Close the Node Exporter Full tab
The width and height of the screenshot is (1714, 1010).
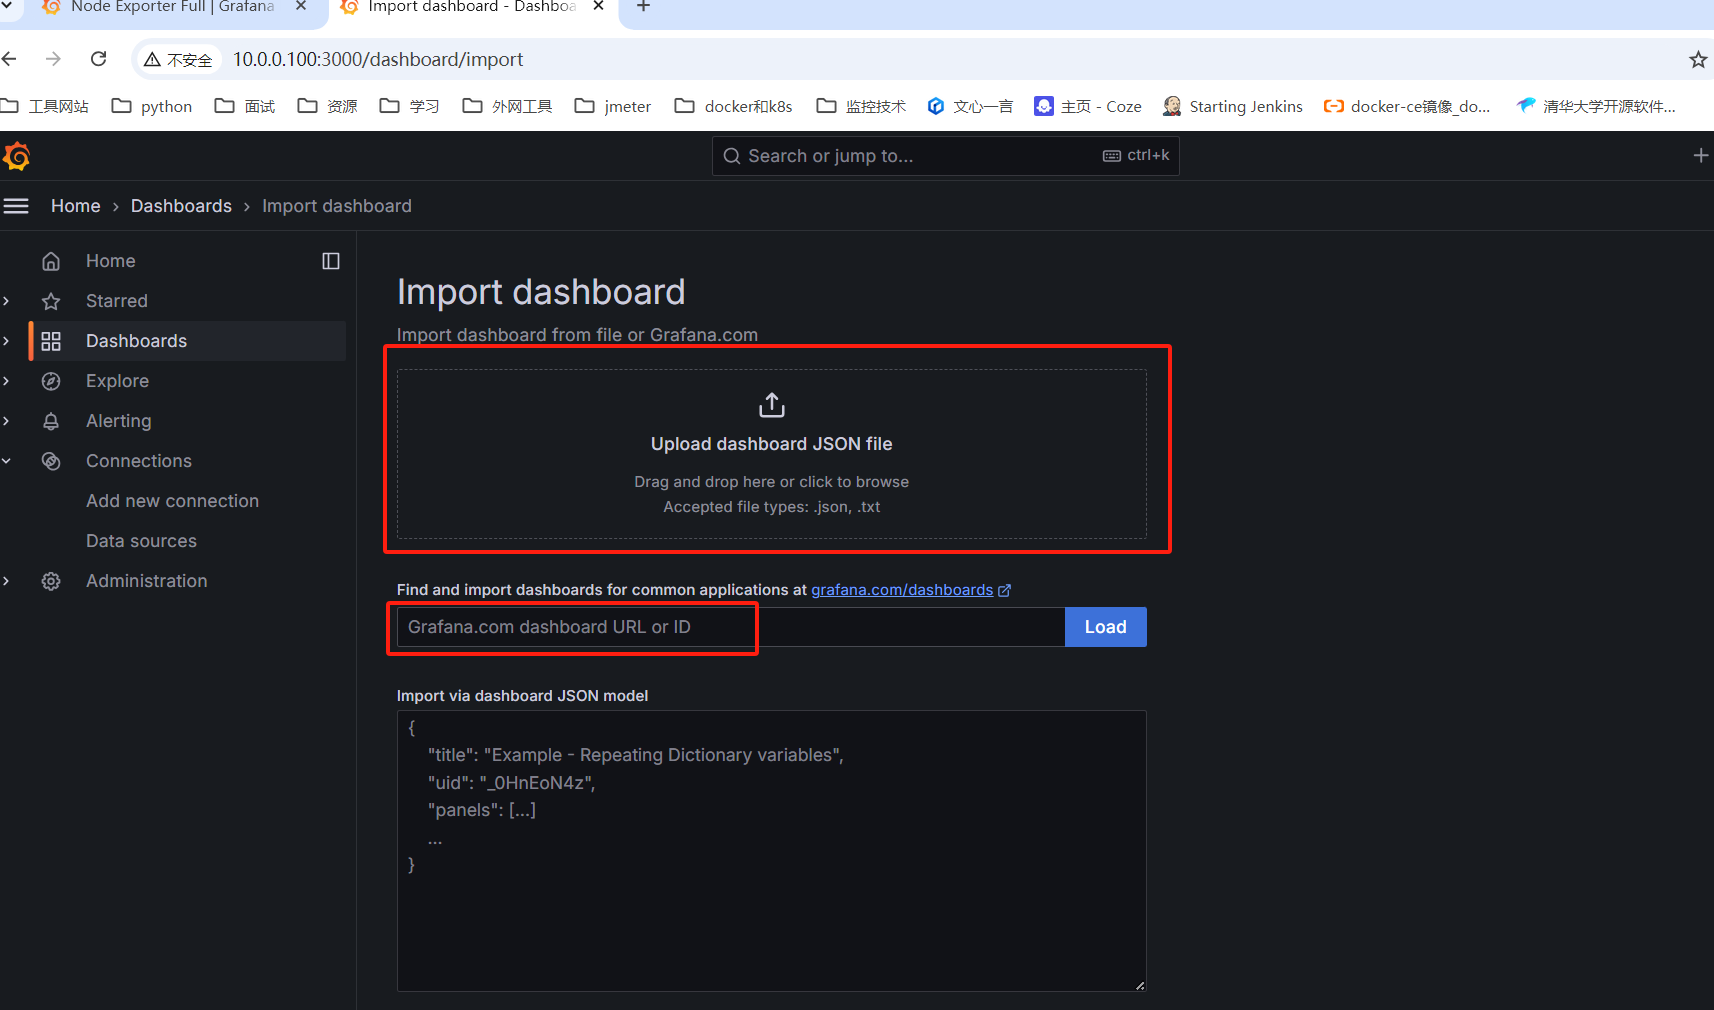pyautogui.click(x=300, y=6)
